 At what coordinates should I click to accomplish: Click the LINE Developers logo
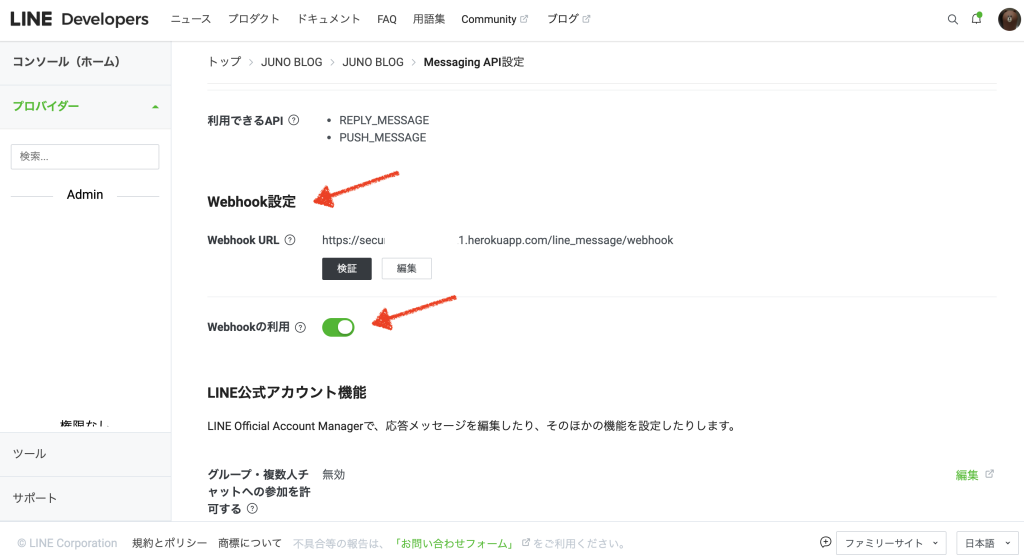tap(80, 20)
